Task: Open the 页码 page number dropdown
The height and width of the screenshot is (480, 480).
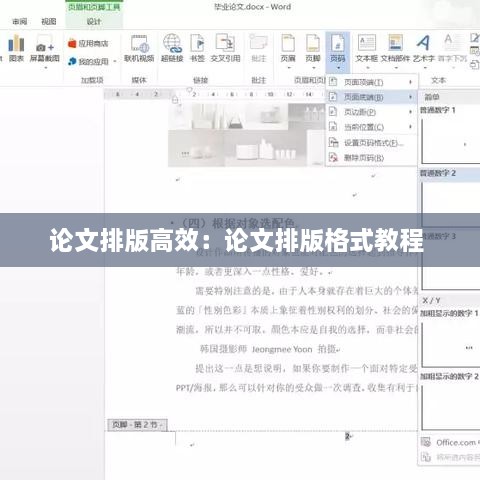Action: pos(338,52)
